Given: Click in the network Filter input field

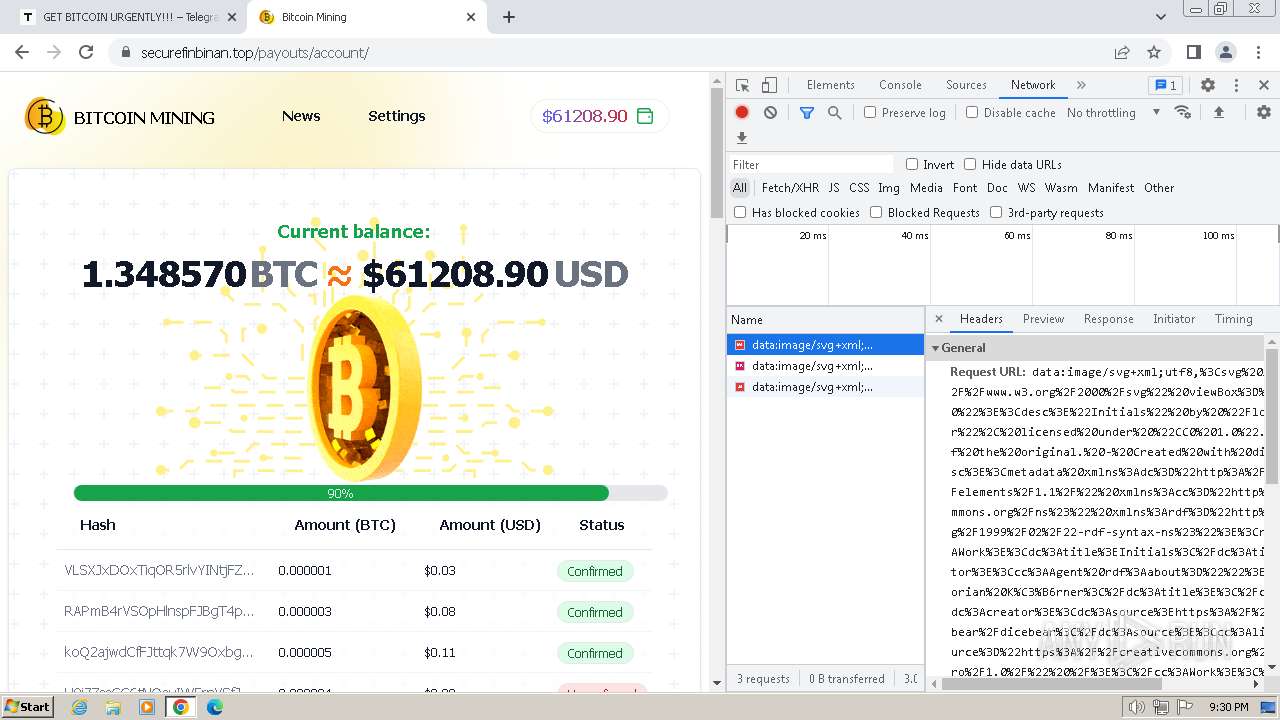Looking at the screenshot, I should [812, 164].
